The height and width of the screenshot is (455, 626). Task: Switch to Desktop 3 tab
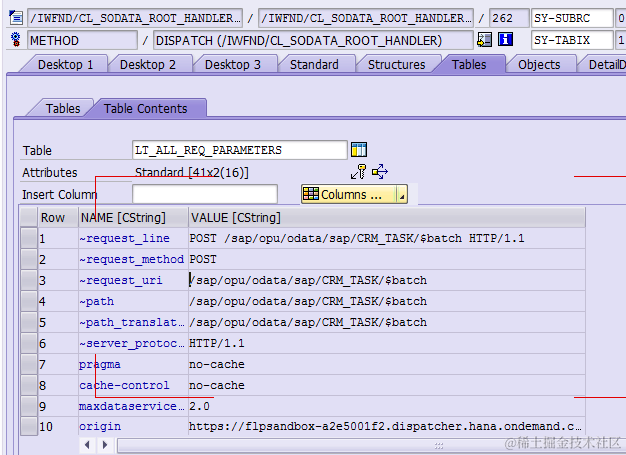point(232,64)
